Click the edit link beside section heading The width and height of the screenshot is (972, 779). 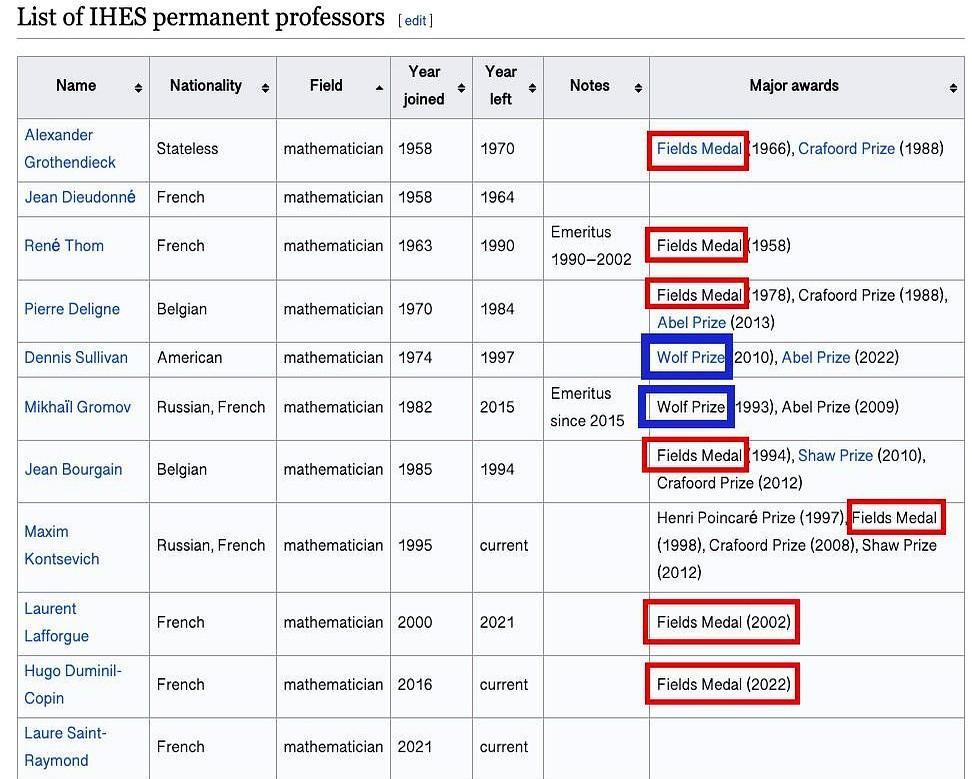[x=415, y=20]
